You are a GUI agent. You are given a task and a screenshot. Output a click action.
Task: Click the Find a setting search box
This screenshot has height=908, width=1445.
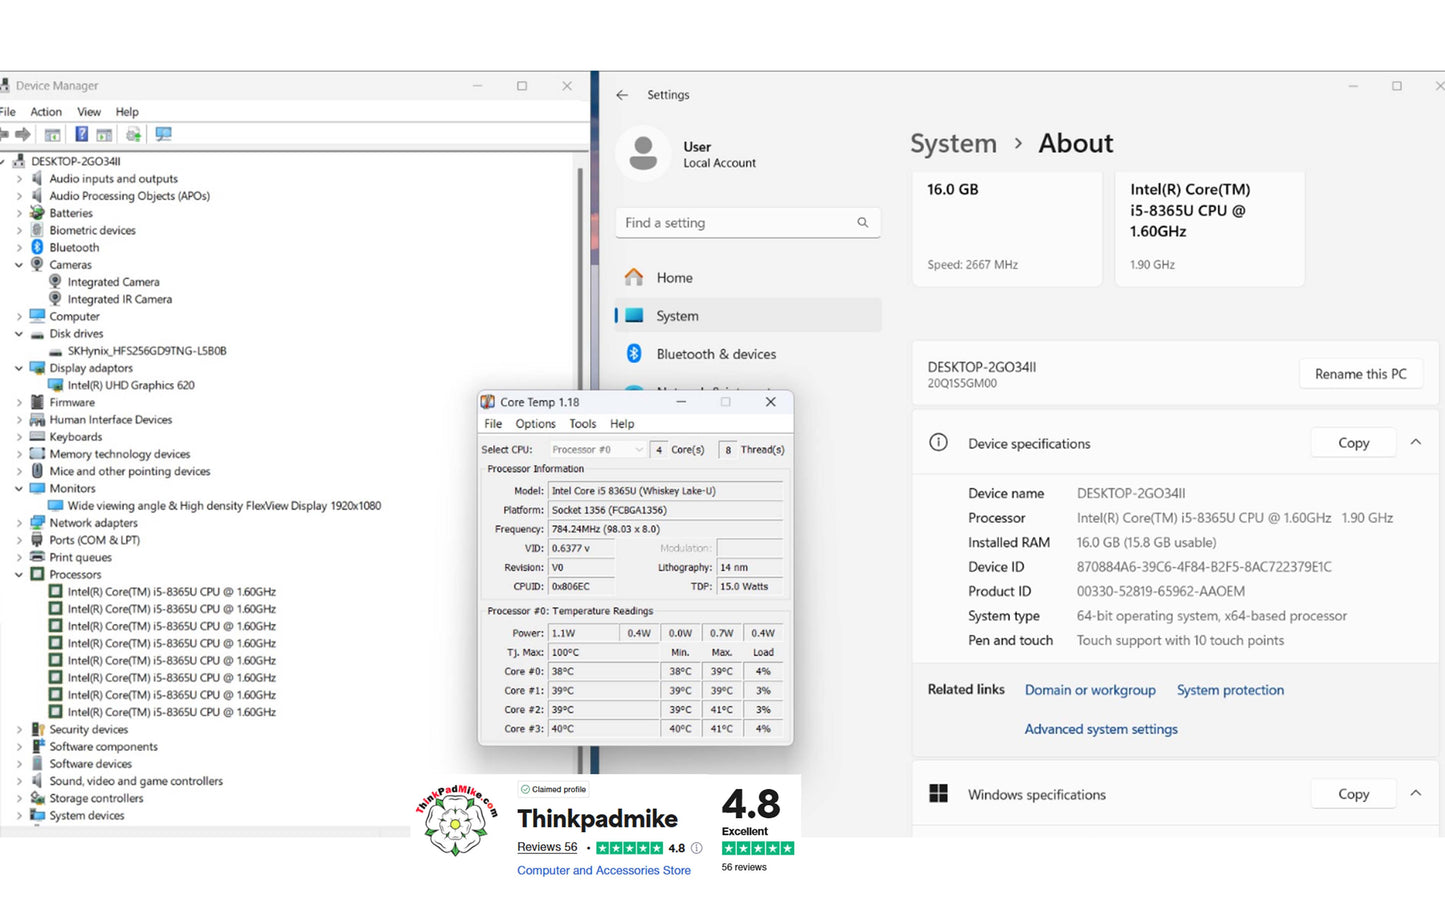pos(748,223)
